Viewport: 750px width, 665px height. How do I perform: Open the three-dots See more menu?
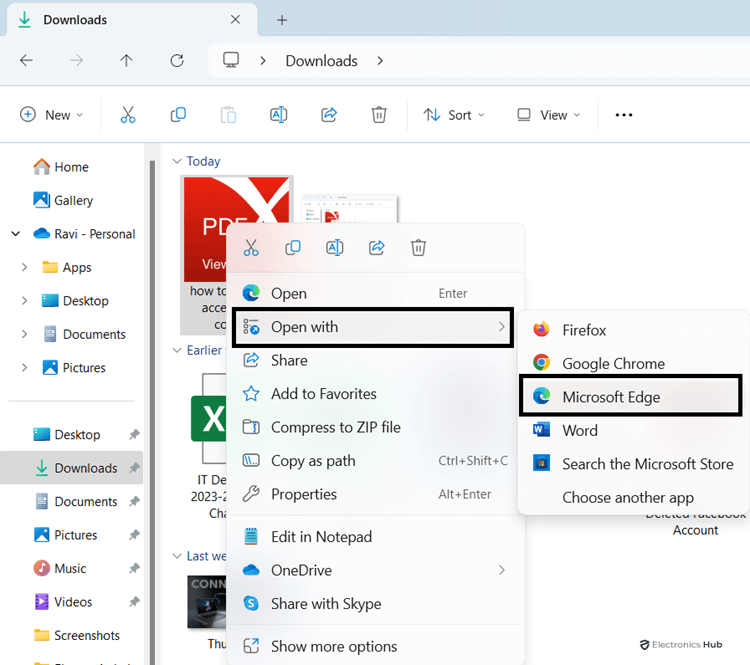(624, 115)
